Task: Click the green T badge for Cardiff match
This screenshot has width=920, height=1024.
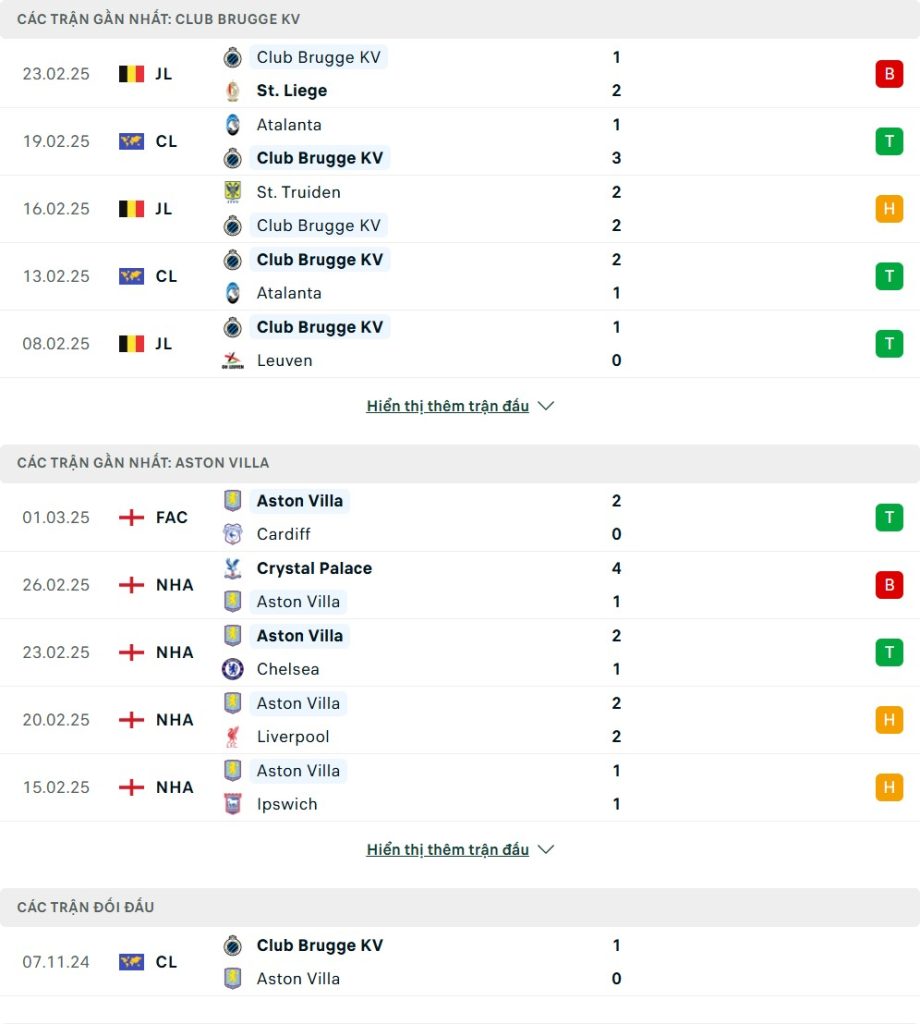Action: pos(889,517)
